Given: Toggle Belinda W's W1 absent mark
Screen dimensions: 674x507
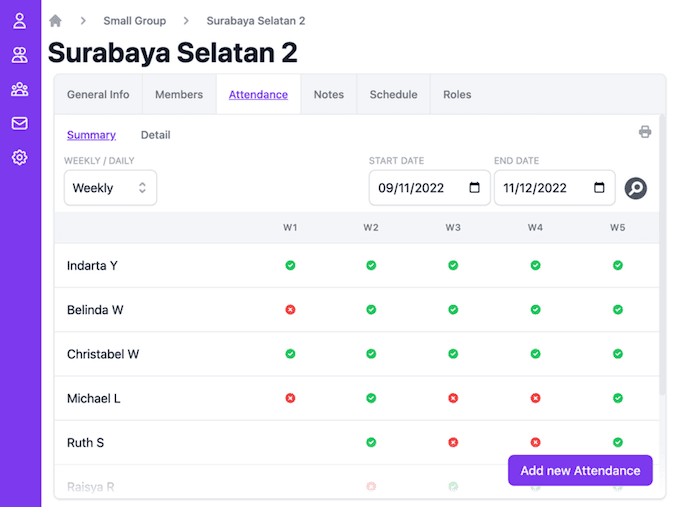Looking at the screenshot, I should (x=290, y=310).
